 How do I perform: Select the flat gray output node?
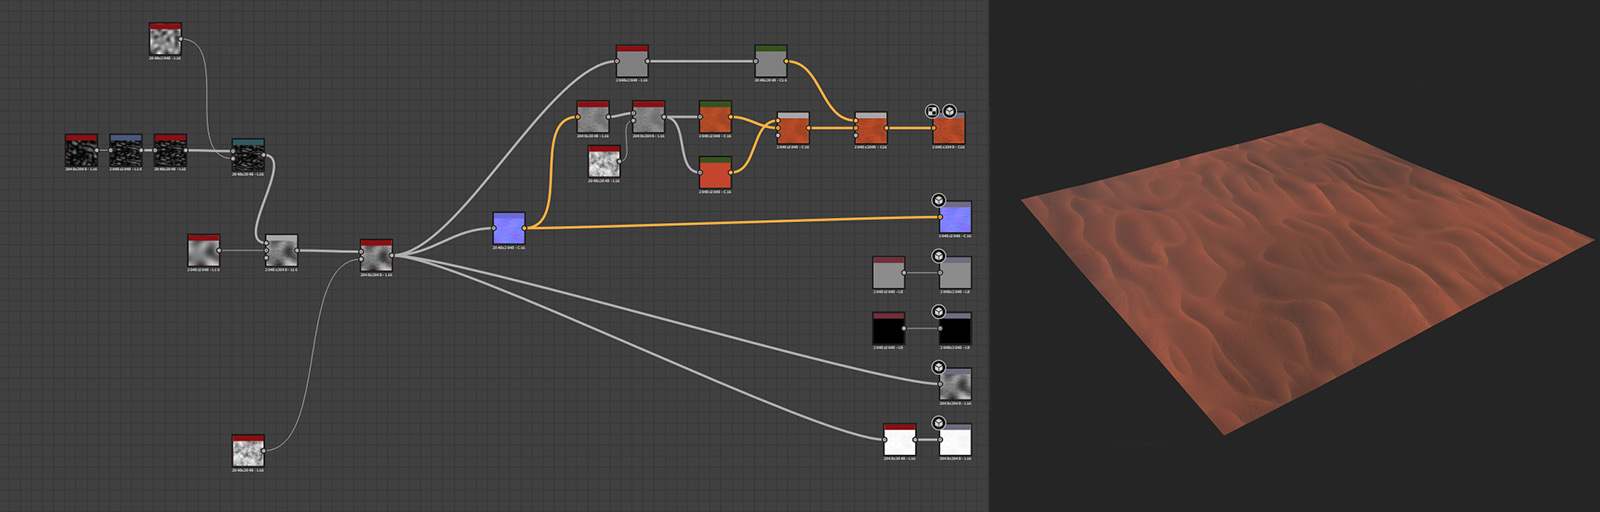955,273
